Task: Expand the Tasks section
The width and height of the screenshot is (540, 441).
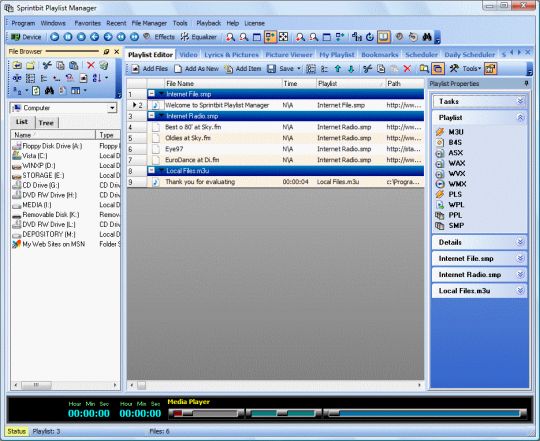Action: pyautogui.click(x=520, y=101)
